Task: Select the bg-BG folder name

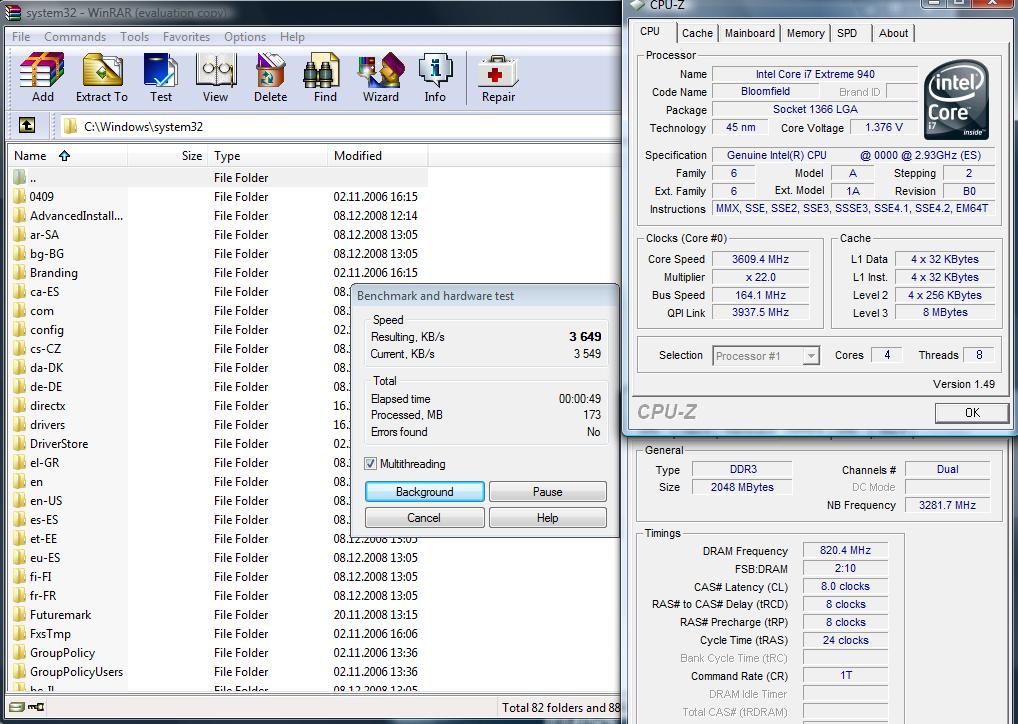Action: (47, 254)
